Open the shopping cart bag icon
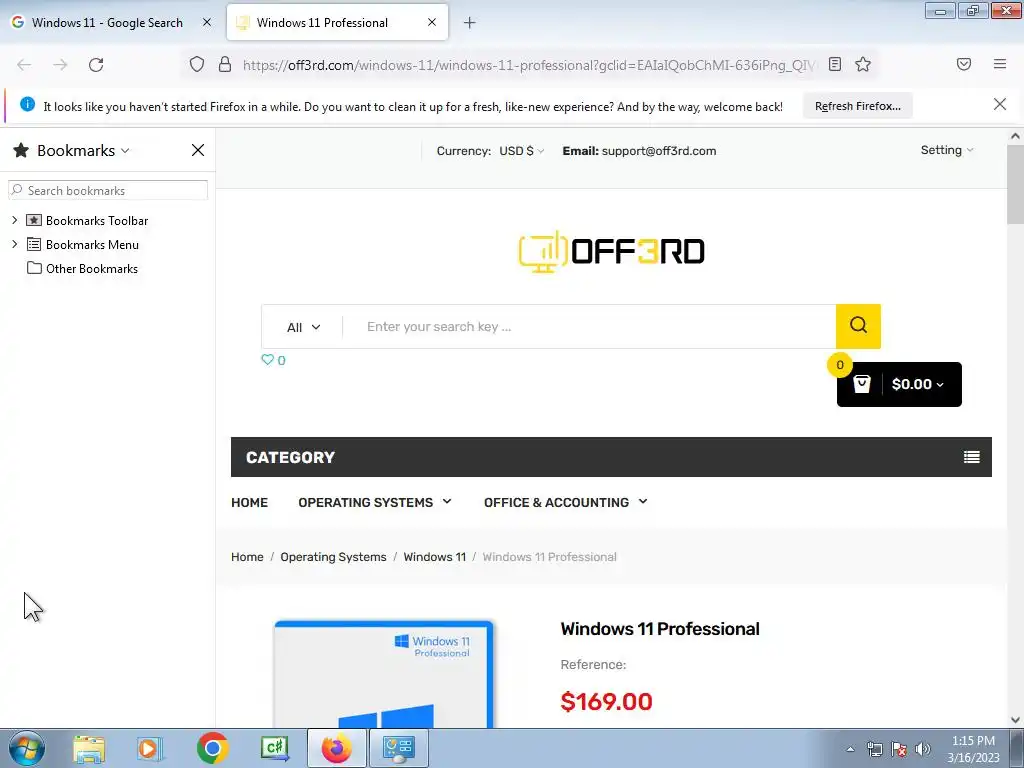The image size is (1024, 768). [862, 384]
